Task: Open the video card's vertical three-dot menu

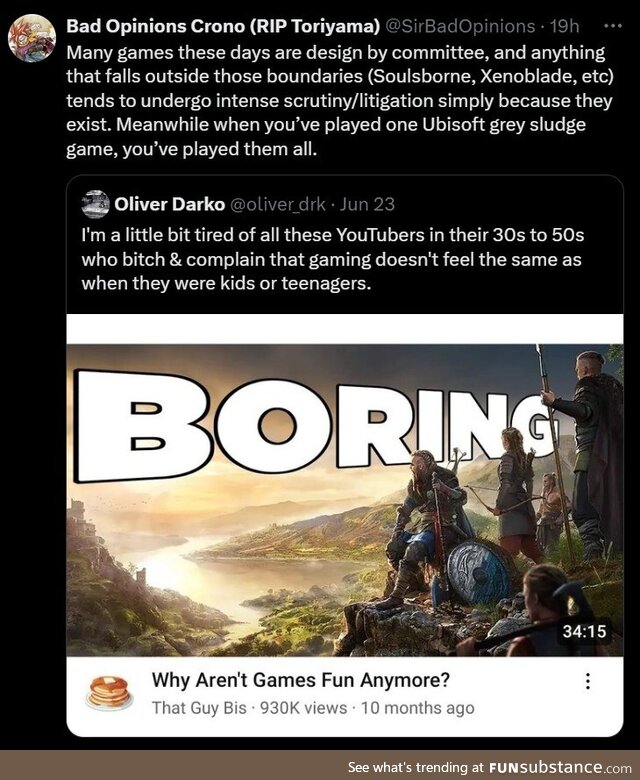Action: pos(588,681)
